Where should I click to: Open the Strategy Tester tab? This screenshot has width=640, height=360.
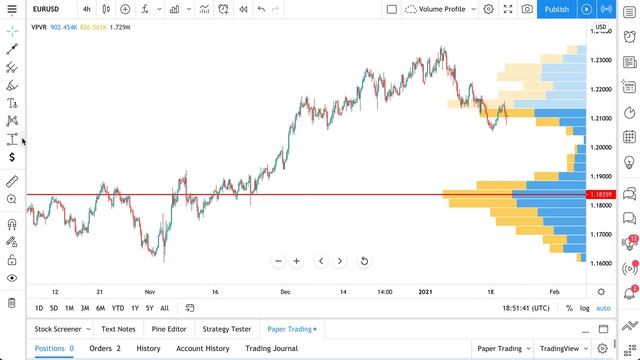(x=227, y=329)
